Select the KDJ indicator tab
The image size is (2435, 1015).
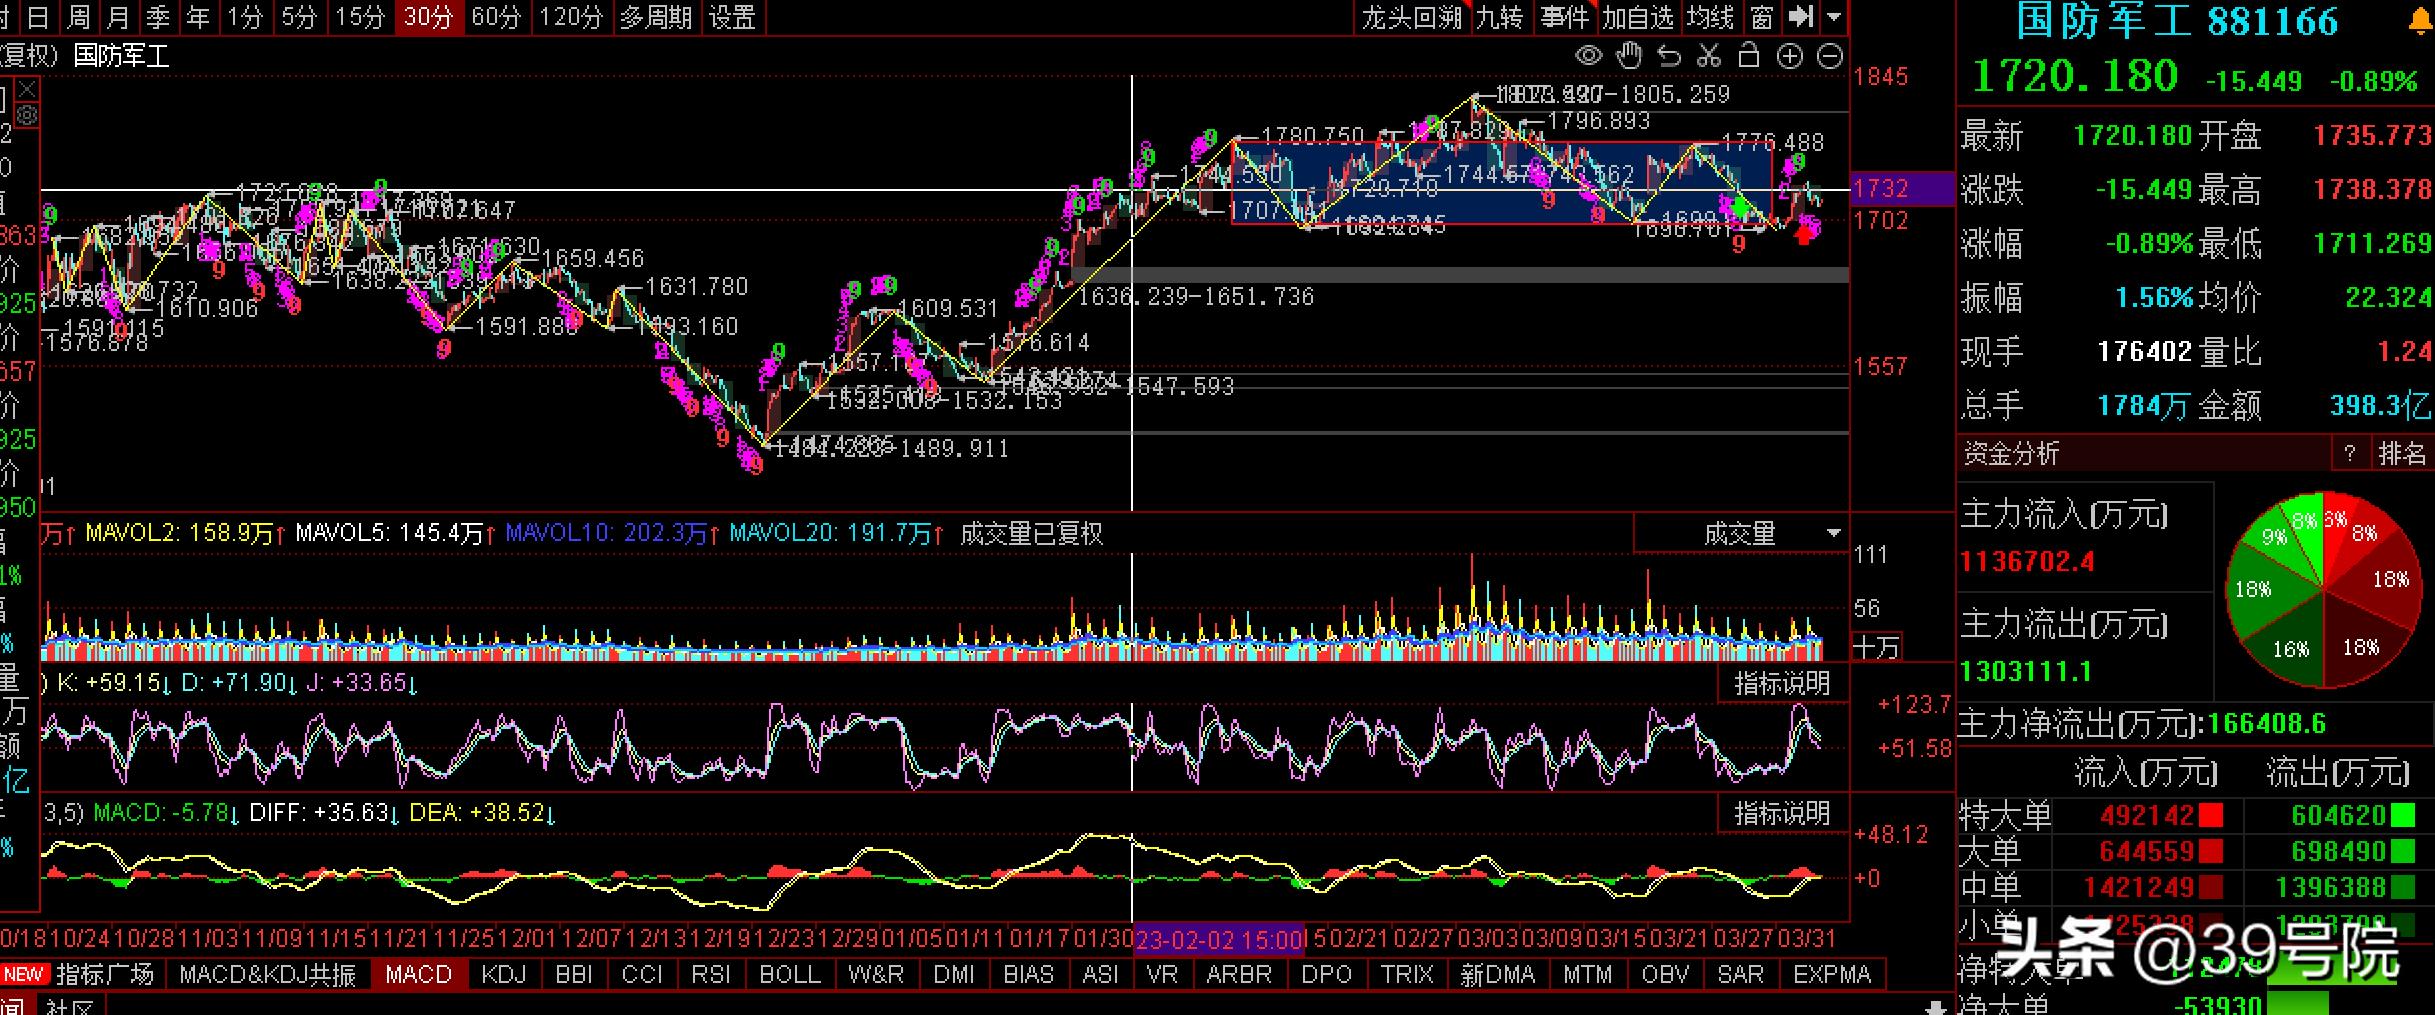click(x=503, y=974)
